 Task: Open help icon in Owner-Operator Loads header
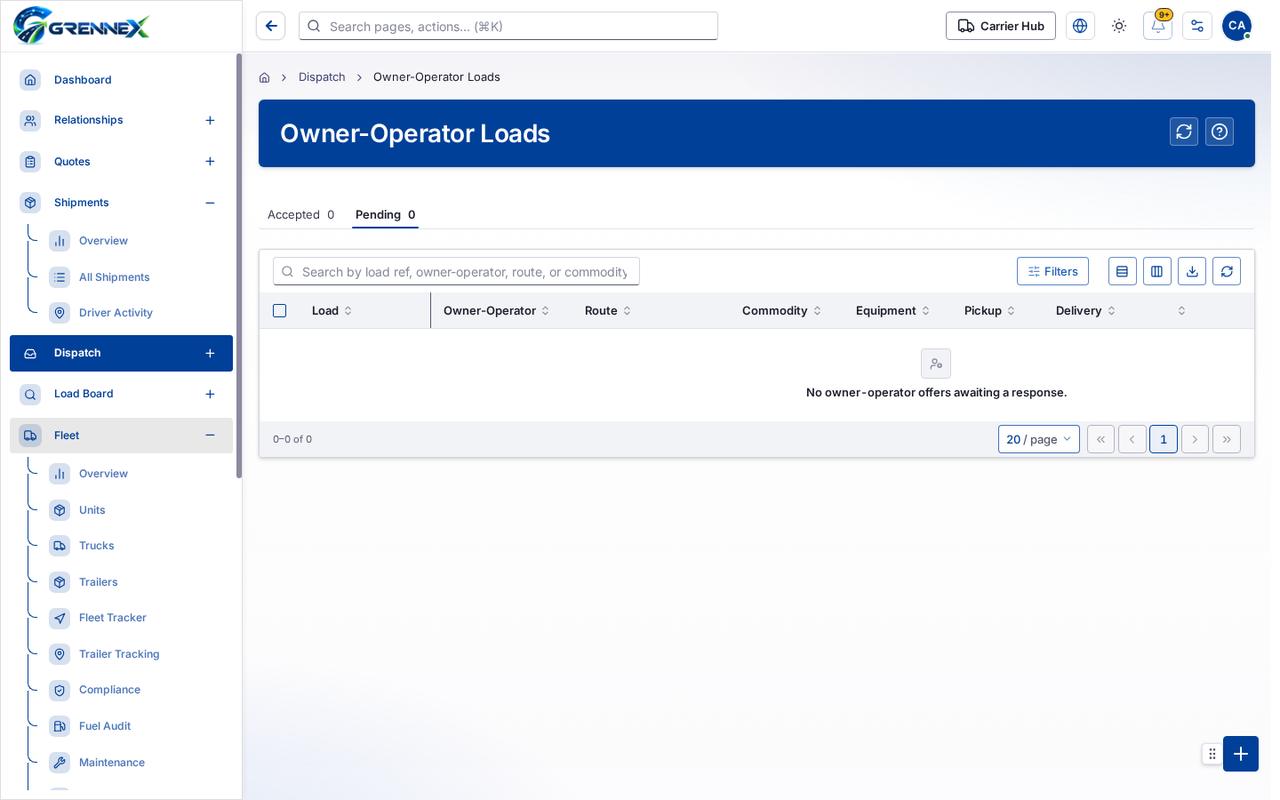coord(1219,132)
